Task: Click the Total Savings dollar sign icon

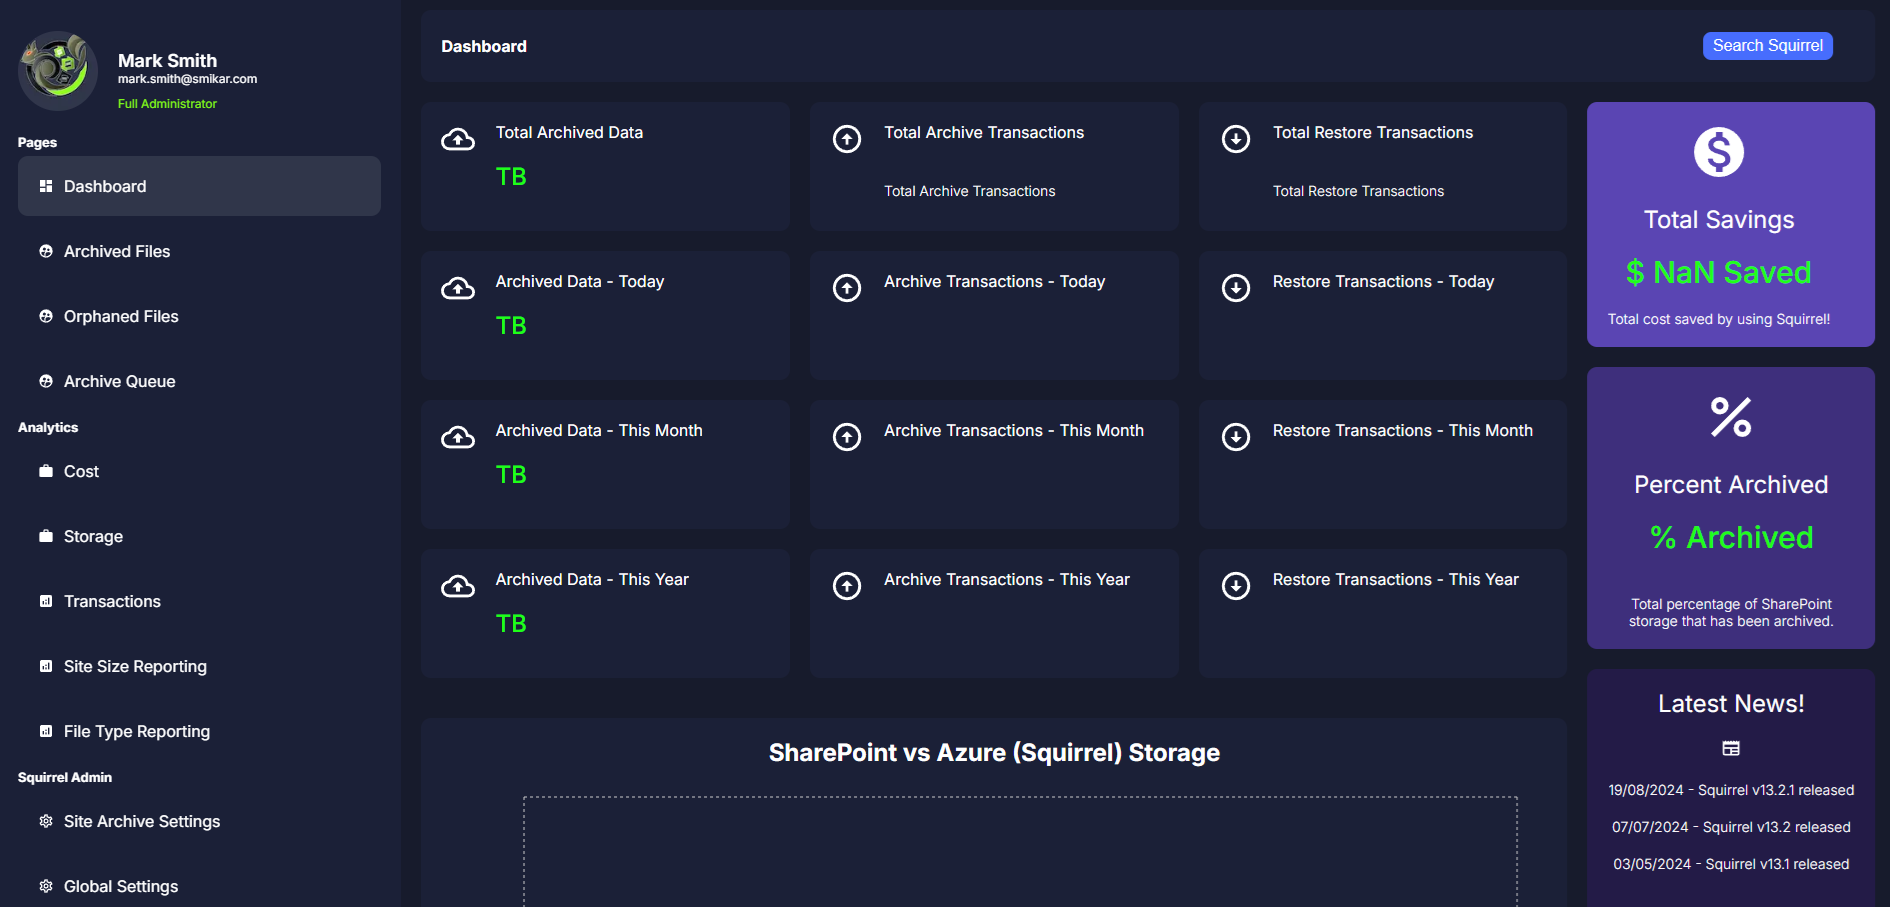Action: 1718,152
